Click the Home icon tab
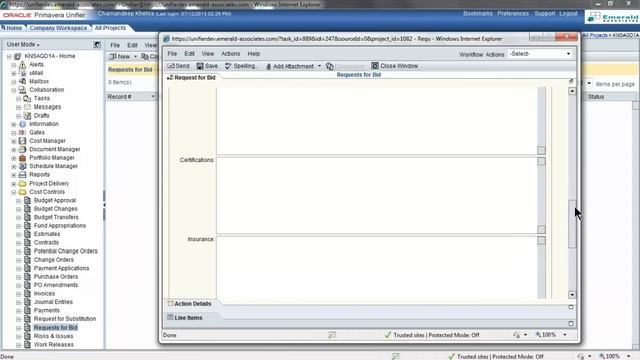 [11, 28]
